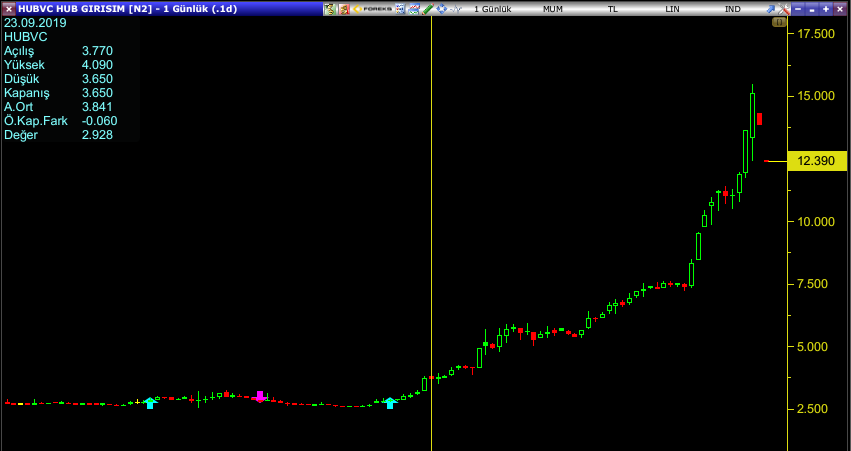Screen dimensions: 851x451
Task: Click the blue arrow pin icon
Action: [771, 9]
